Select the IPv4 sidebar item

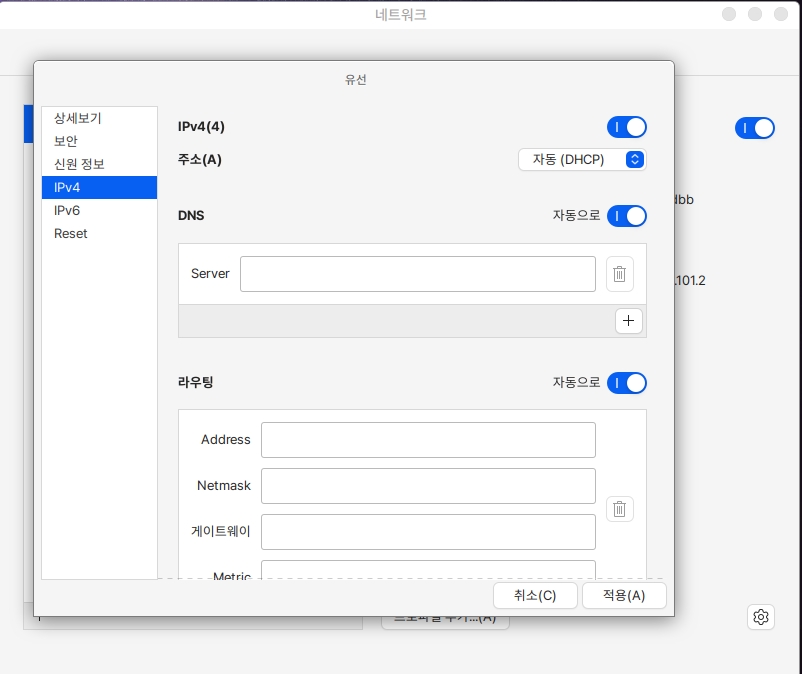[67, 187]
